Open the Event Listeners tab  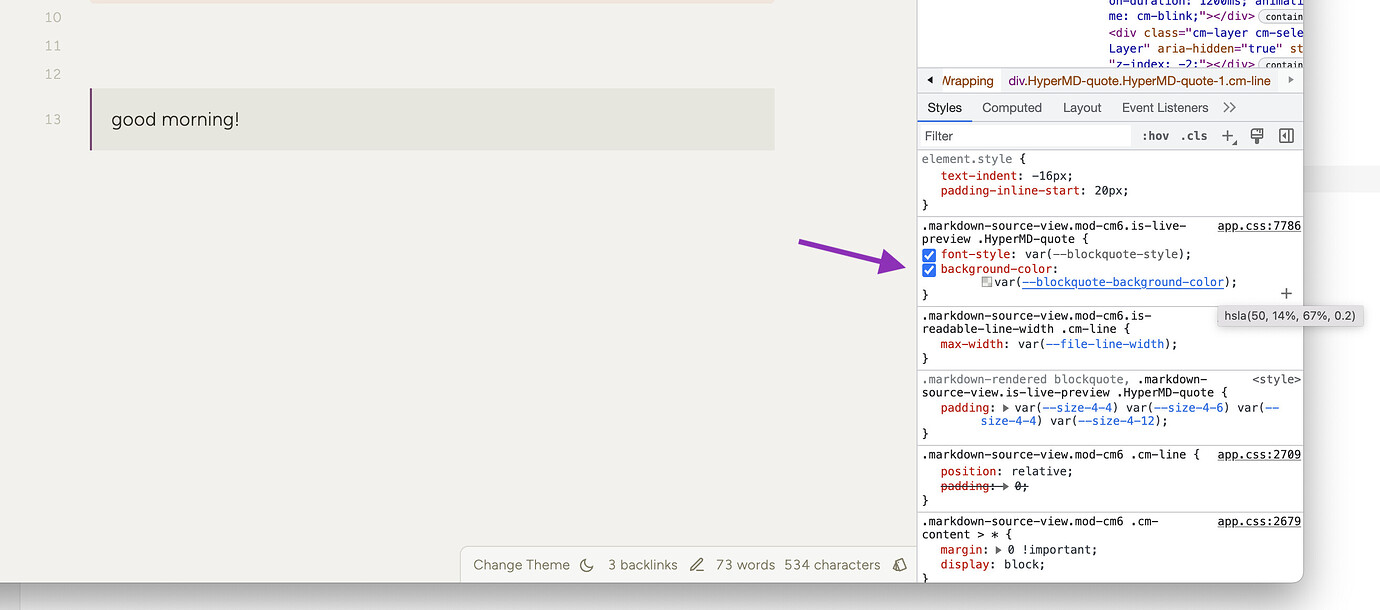1164,107
